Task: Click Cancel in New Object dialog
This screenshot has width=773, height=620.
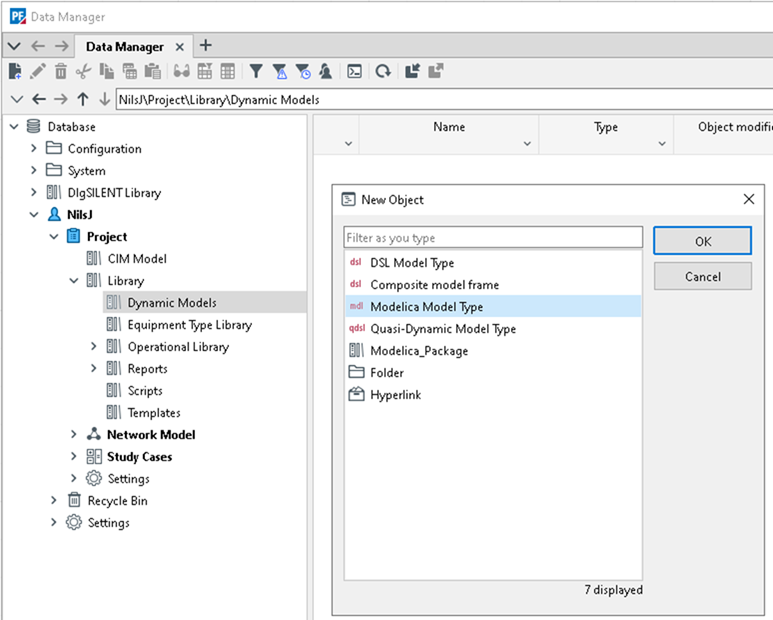Action: tap(702, 277)
